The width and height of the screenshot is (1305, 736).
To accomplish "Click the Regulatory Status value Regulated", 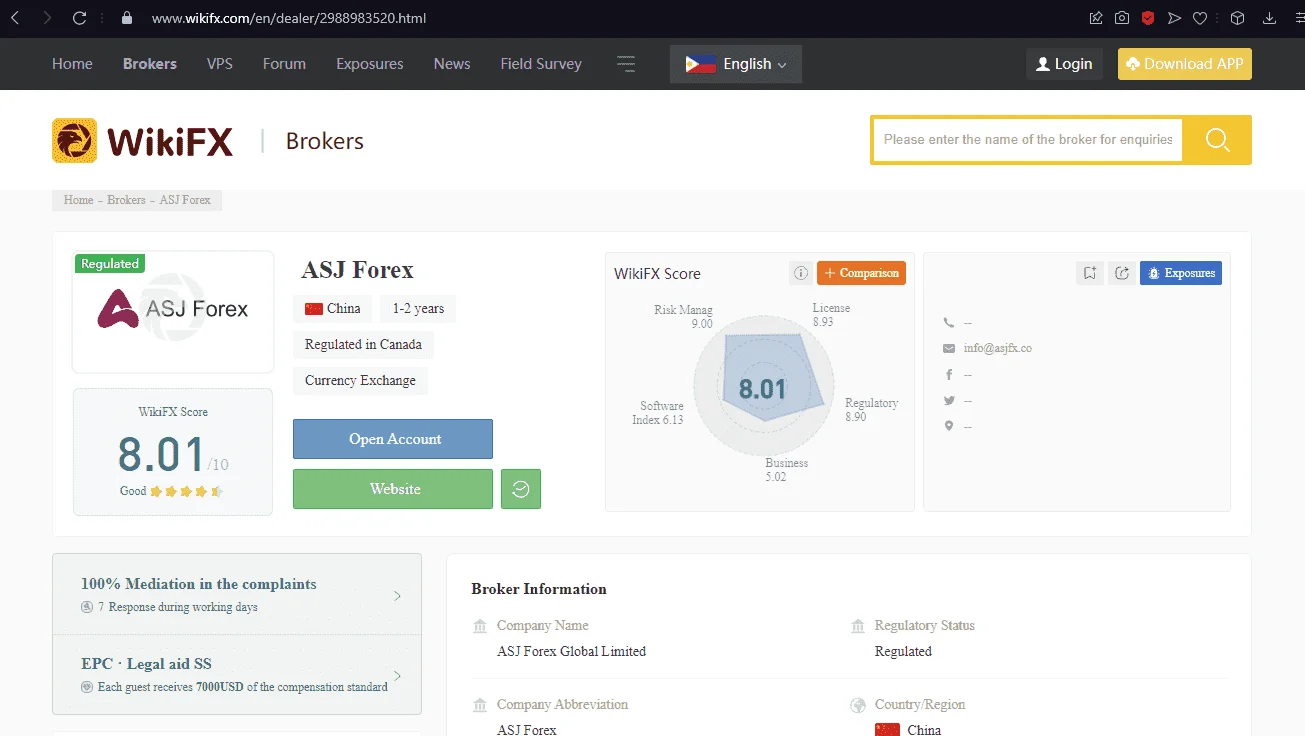I will (x=903, y=651).
